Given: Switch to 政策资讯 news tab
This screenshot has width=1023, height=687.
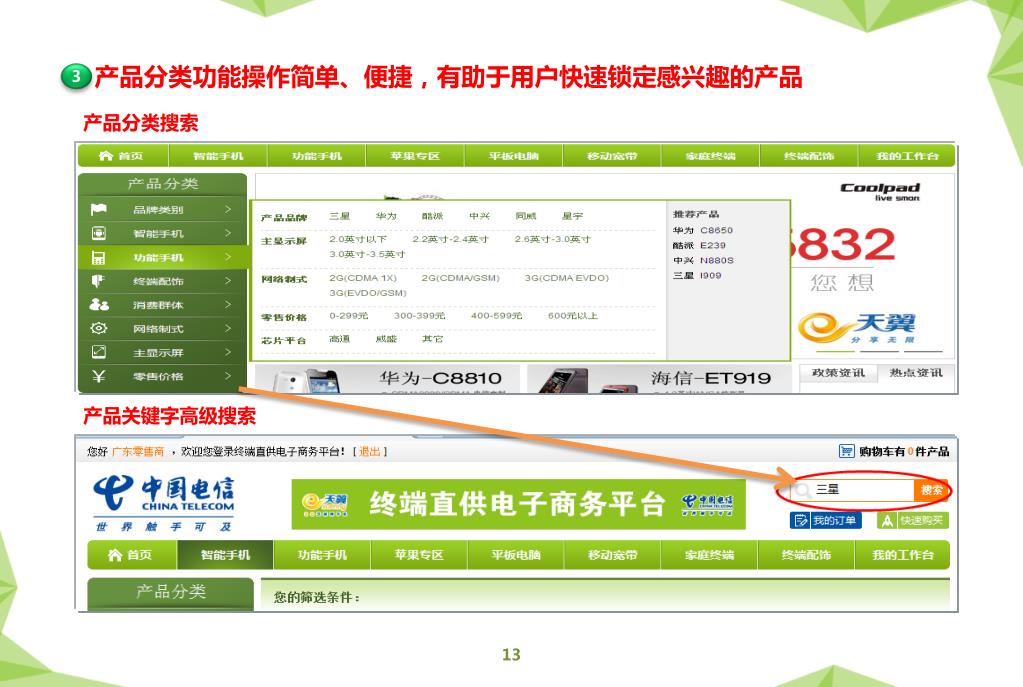Looking at the screenshot, I should 838,373.
